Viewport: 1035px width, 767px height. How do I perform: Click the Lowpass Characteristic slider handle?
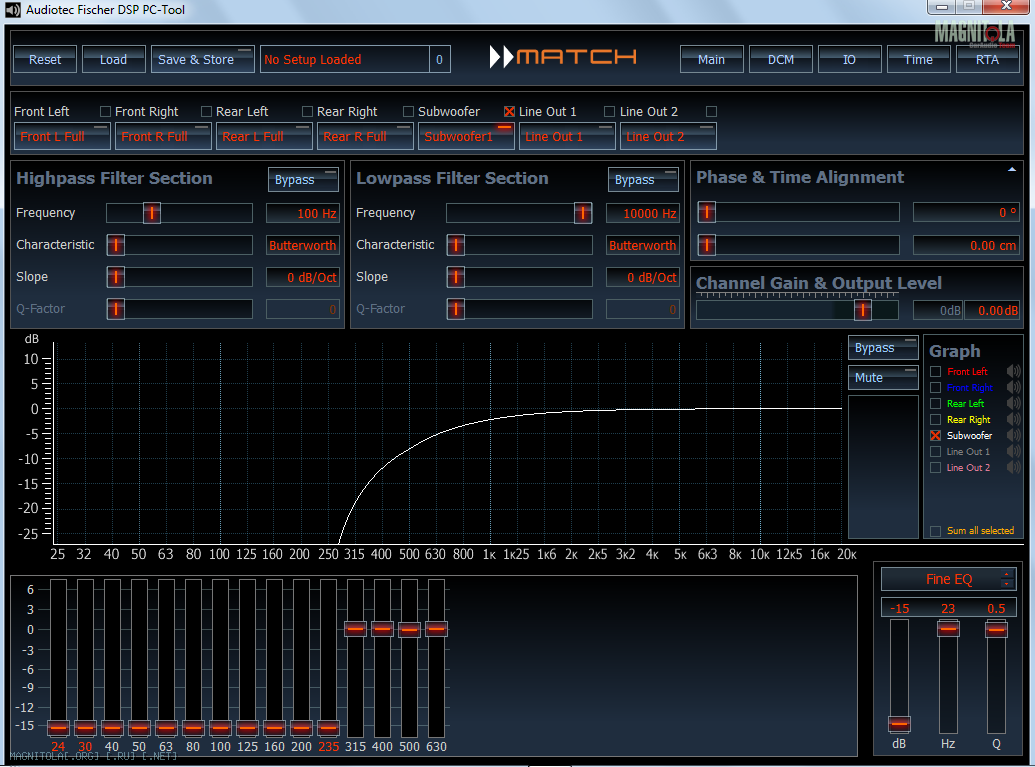pyautogui.click(x=455, y=245)
